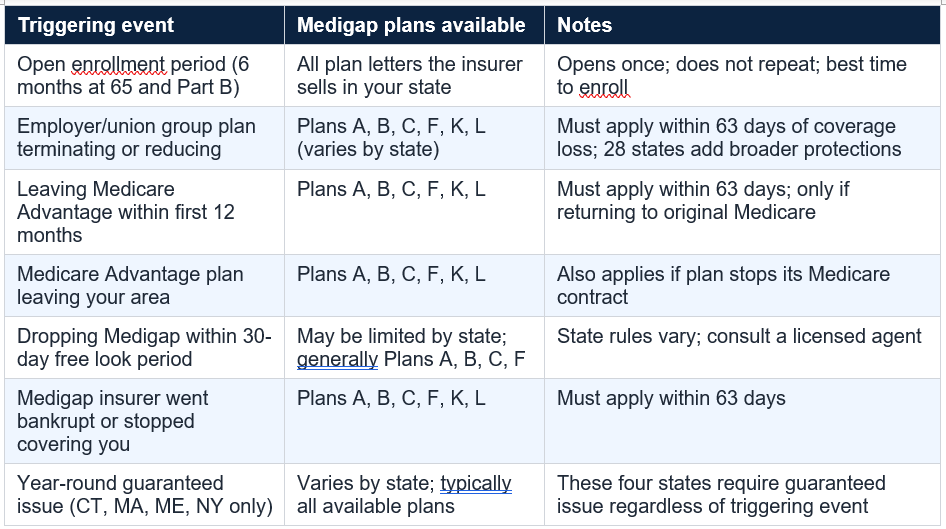Screen dimensions: 946x529
Task: Select 'Dropping Medigap within 30-day free look' cell
Action: [x=144, y=348]
